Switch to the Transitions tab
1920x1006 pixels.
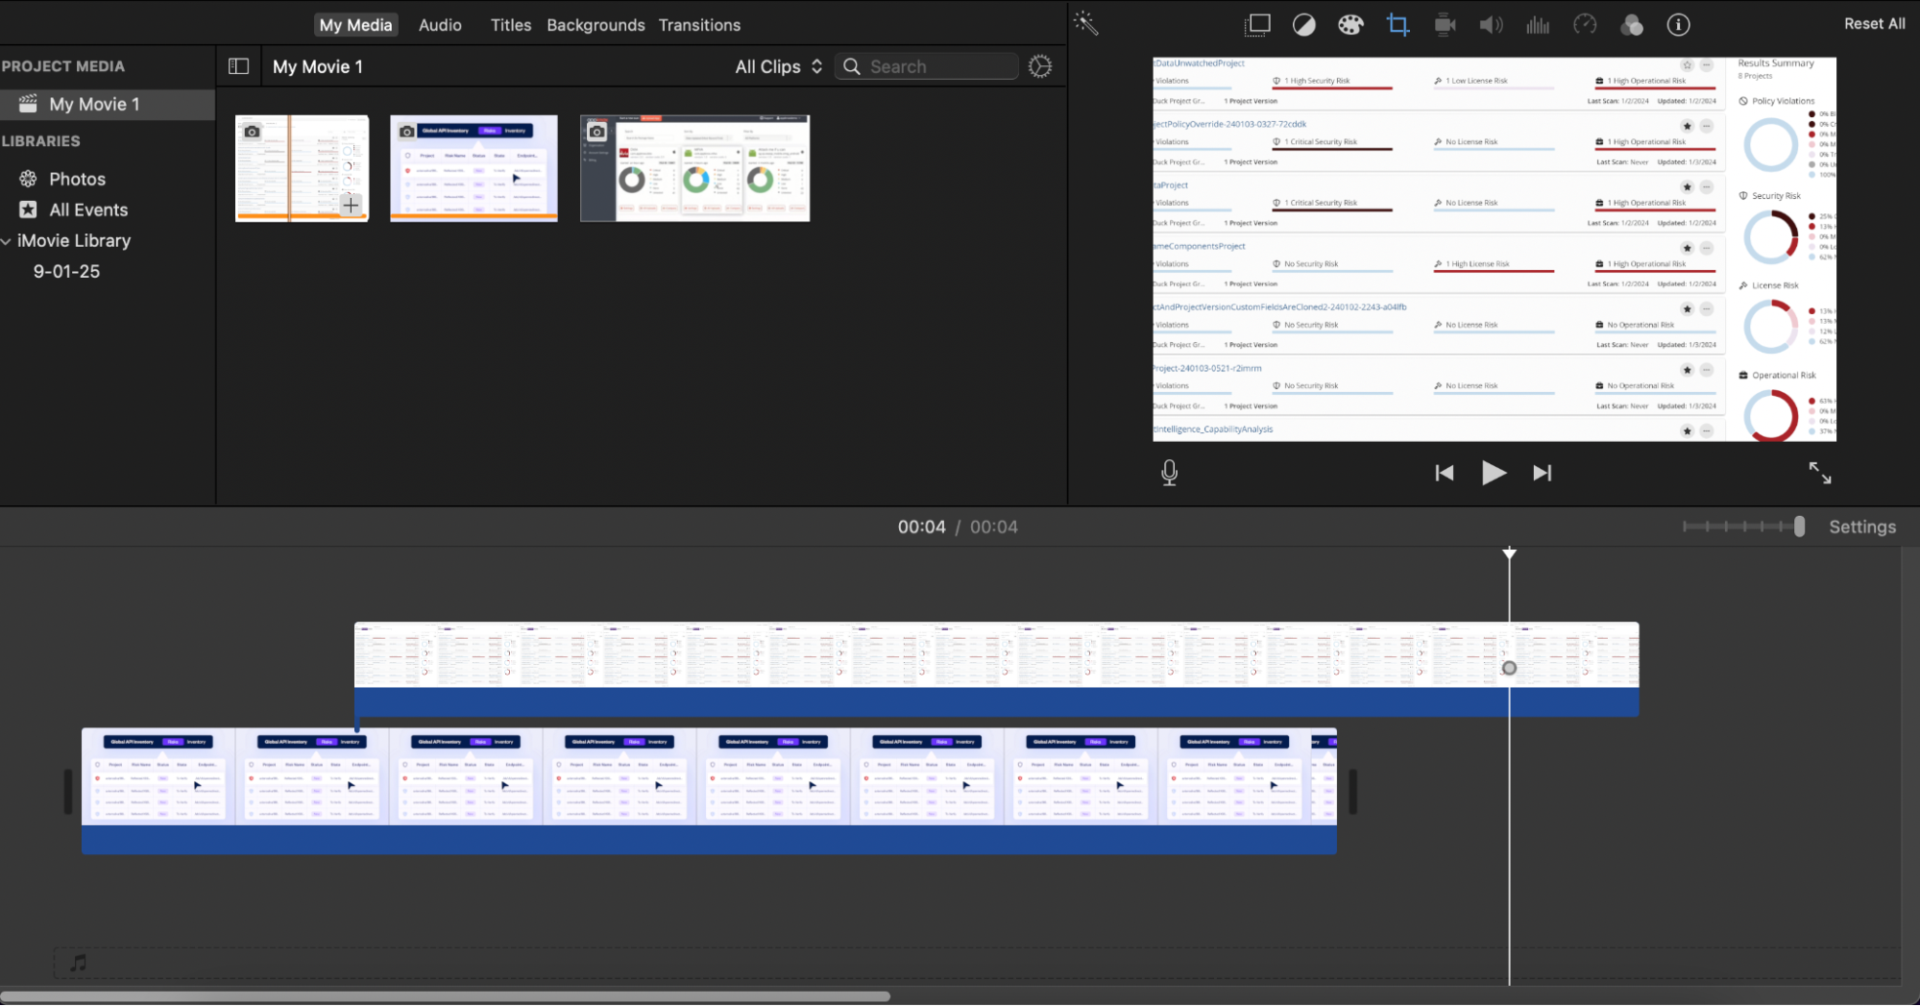(699, 25)
